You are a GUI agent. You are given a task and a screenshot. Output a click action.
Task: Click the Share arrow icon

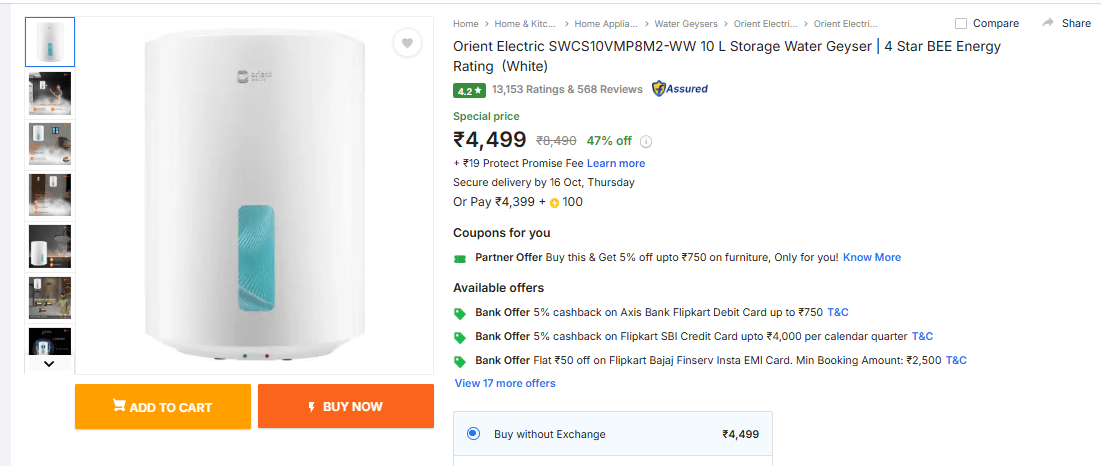tap(1048, 23)
